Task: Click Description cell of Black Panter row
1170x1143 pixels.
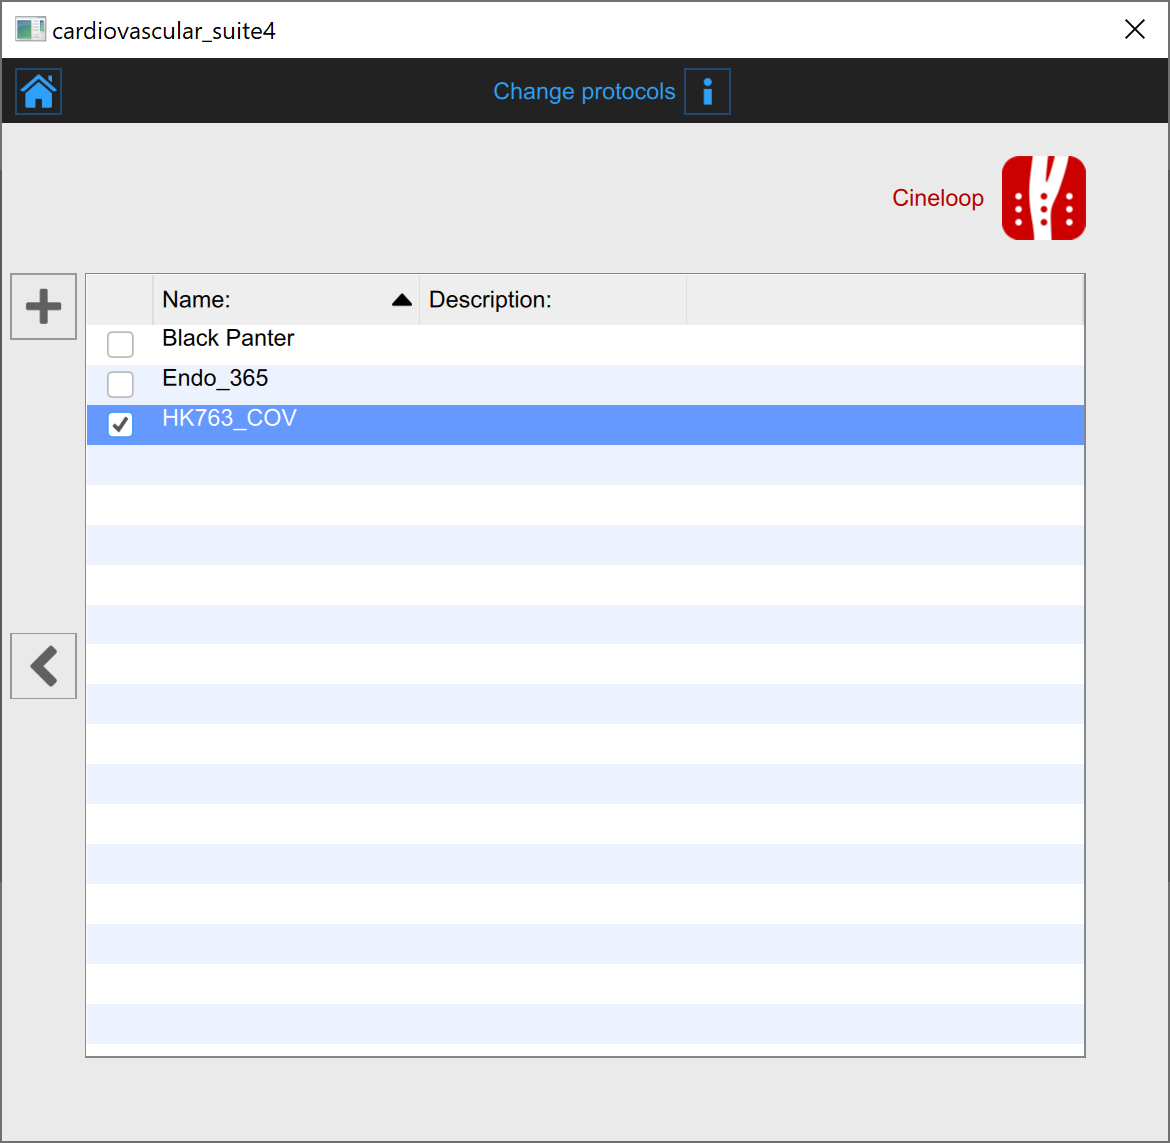Action: [x=552, y=345]
